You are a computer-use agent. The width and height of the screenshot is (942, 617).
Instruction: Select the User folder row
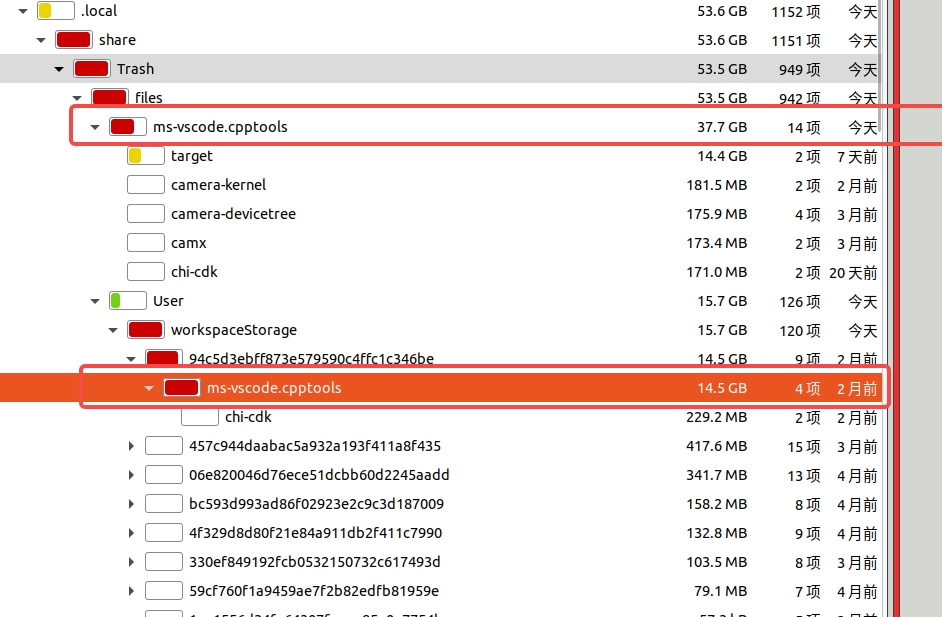440,301
